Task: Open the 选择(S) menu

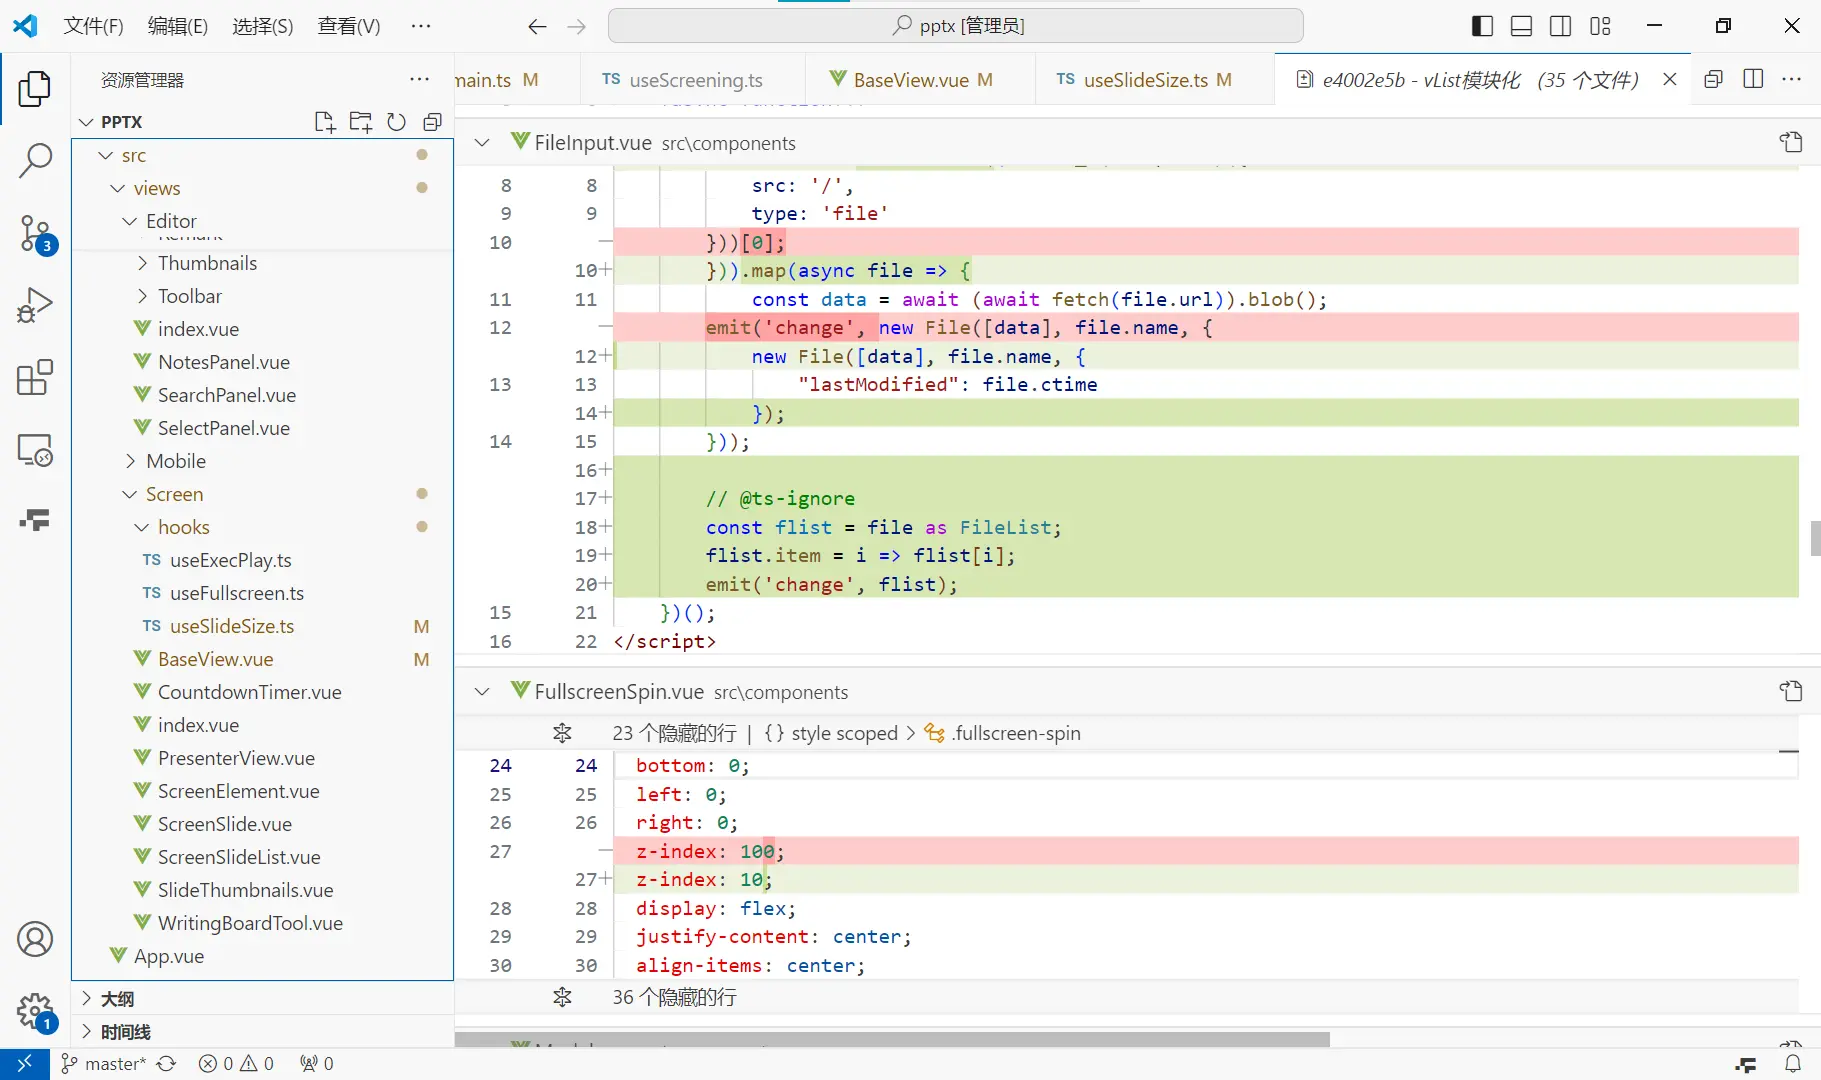Action: 263,26
